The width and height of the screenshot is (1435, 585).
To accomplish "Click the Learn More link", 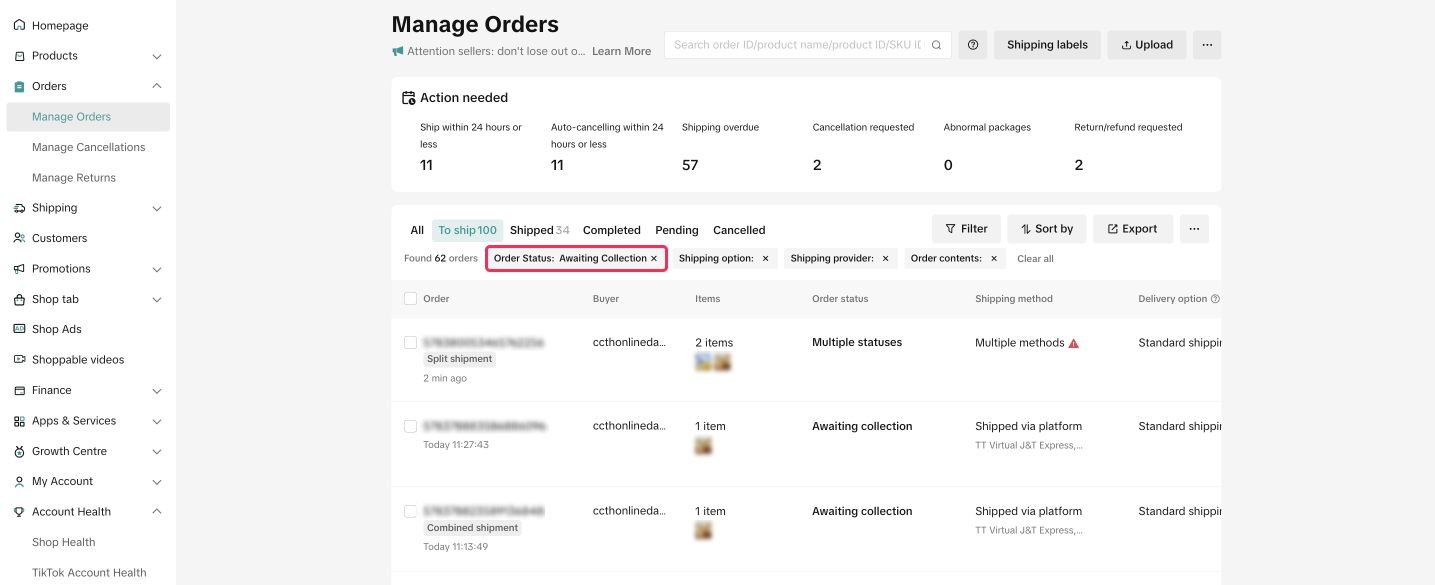I will (621, 51).
